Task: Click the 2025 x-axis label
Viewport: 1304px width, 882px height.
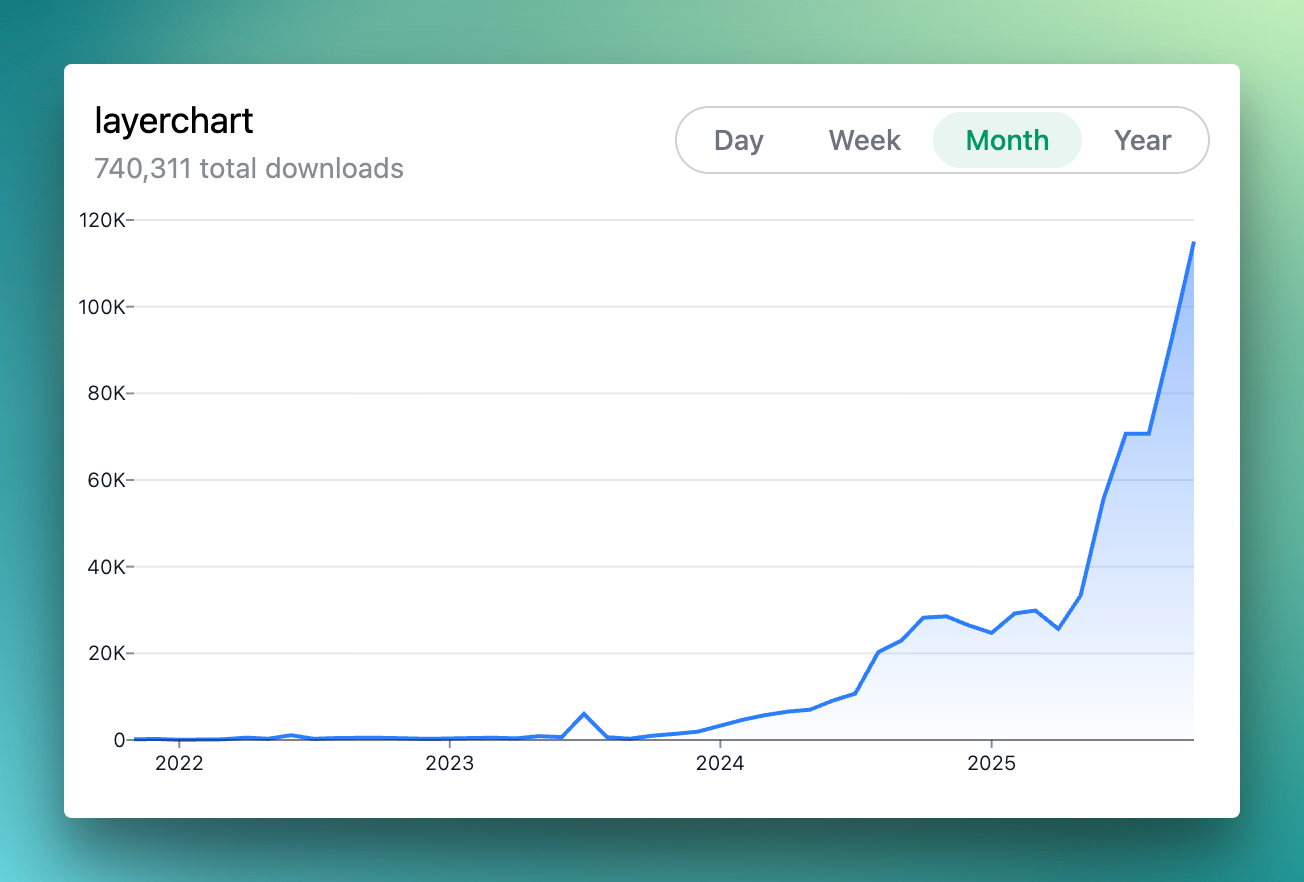Action: coord(991,765)
